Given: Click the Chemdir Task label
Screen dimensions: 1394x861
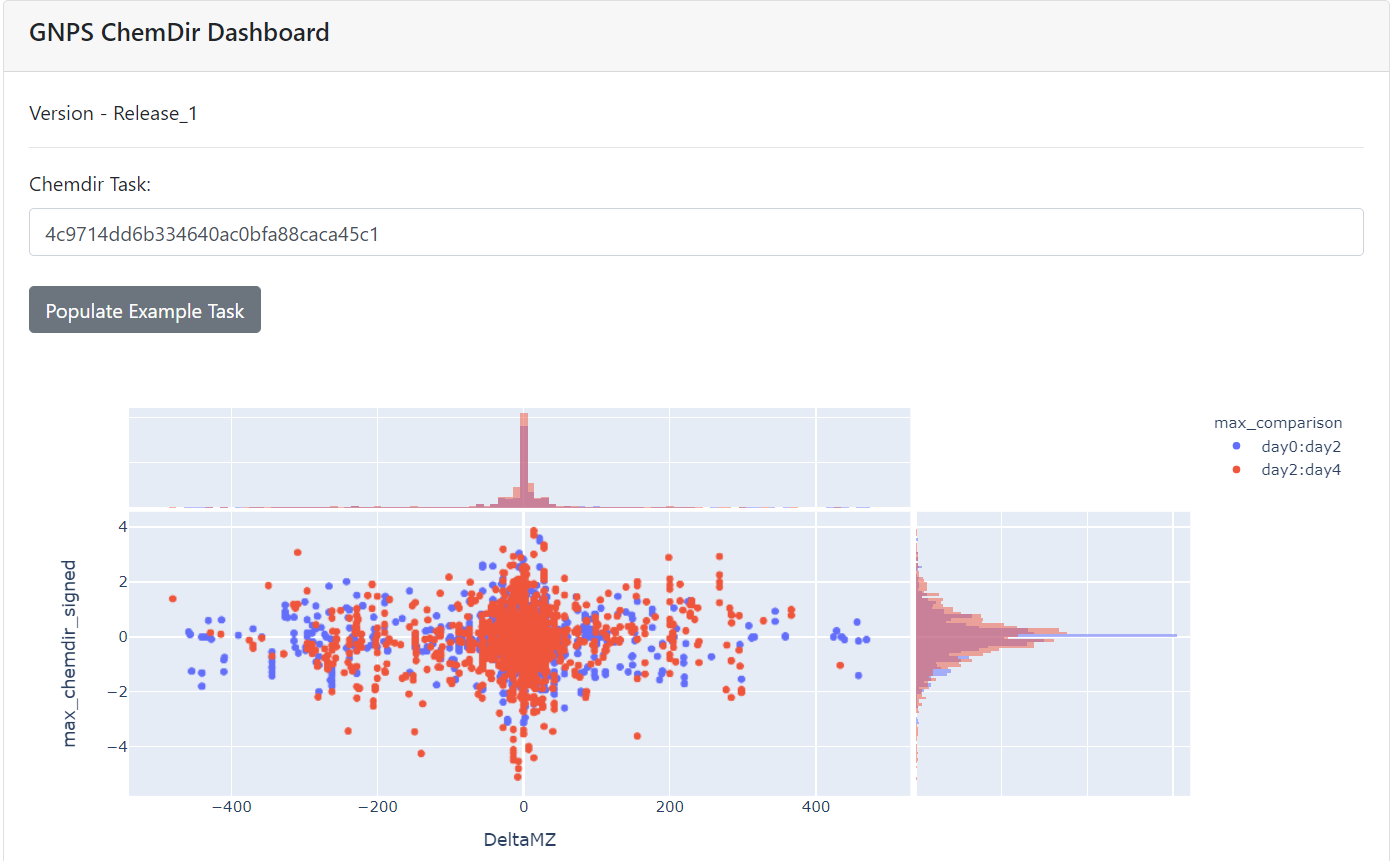Looking at the screenshot, I should pyautogui.click(x=90, y=184).
